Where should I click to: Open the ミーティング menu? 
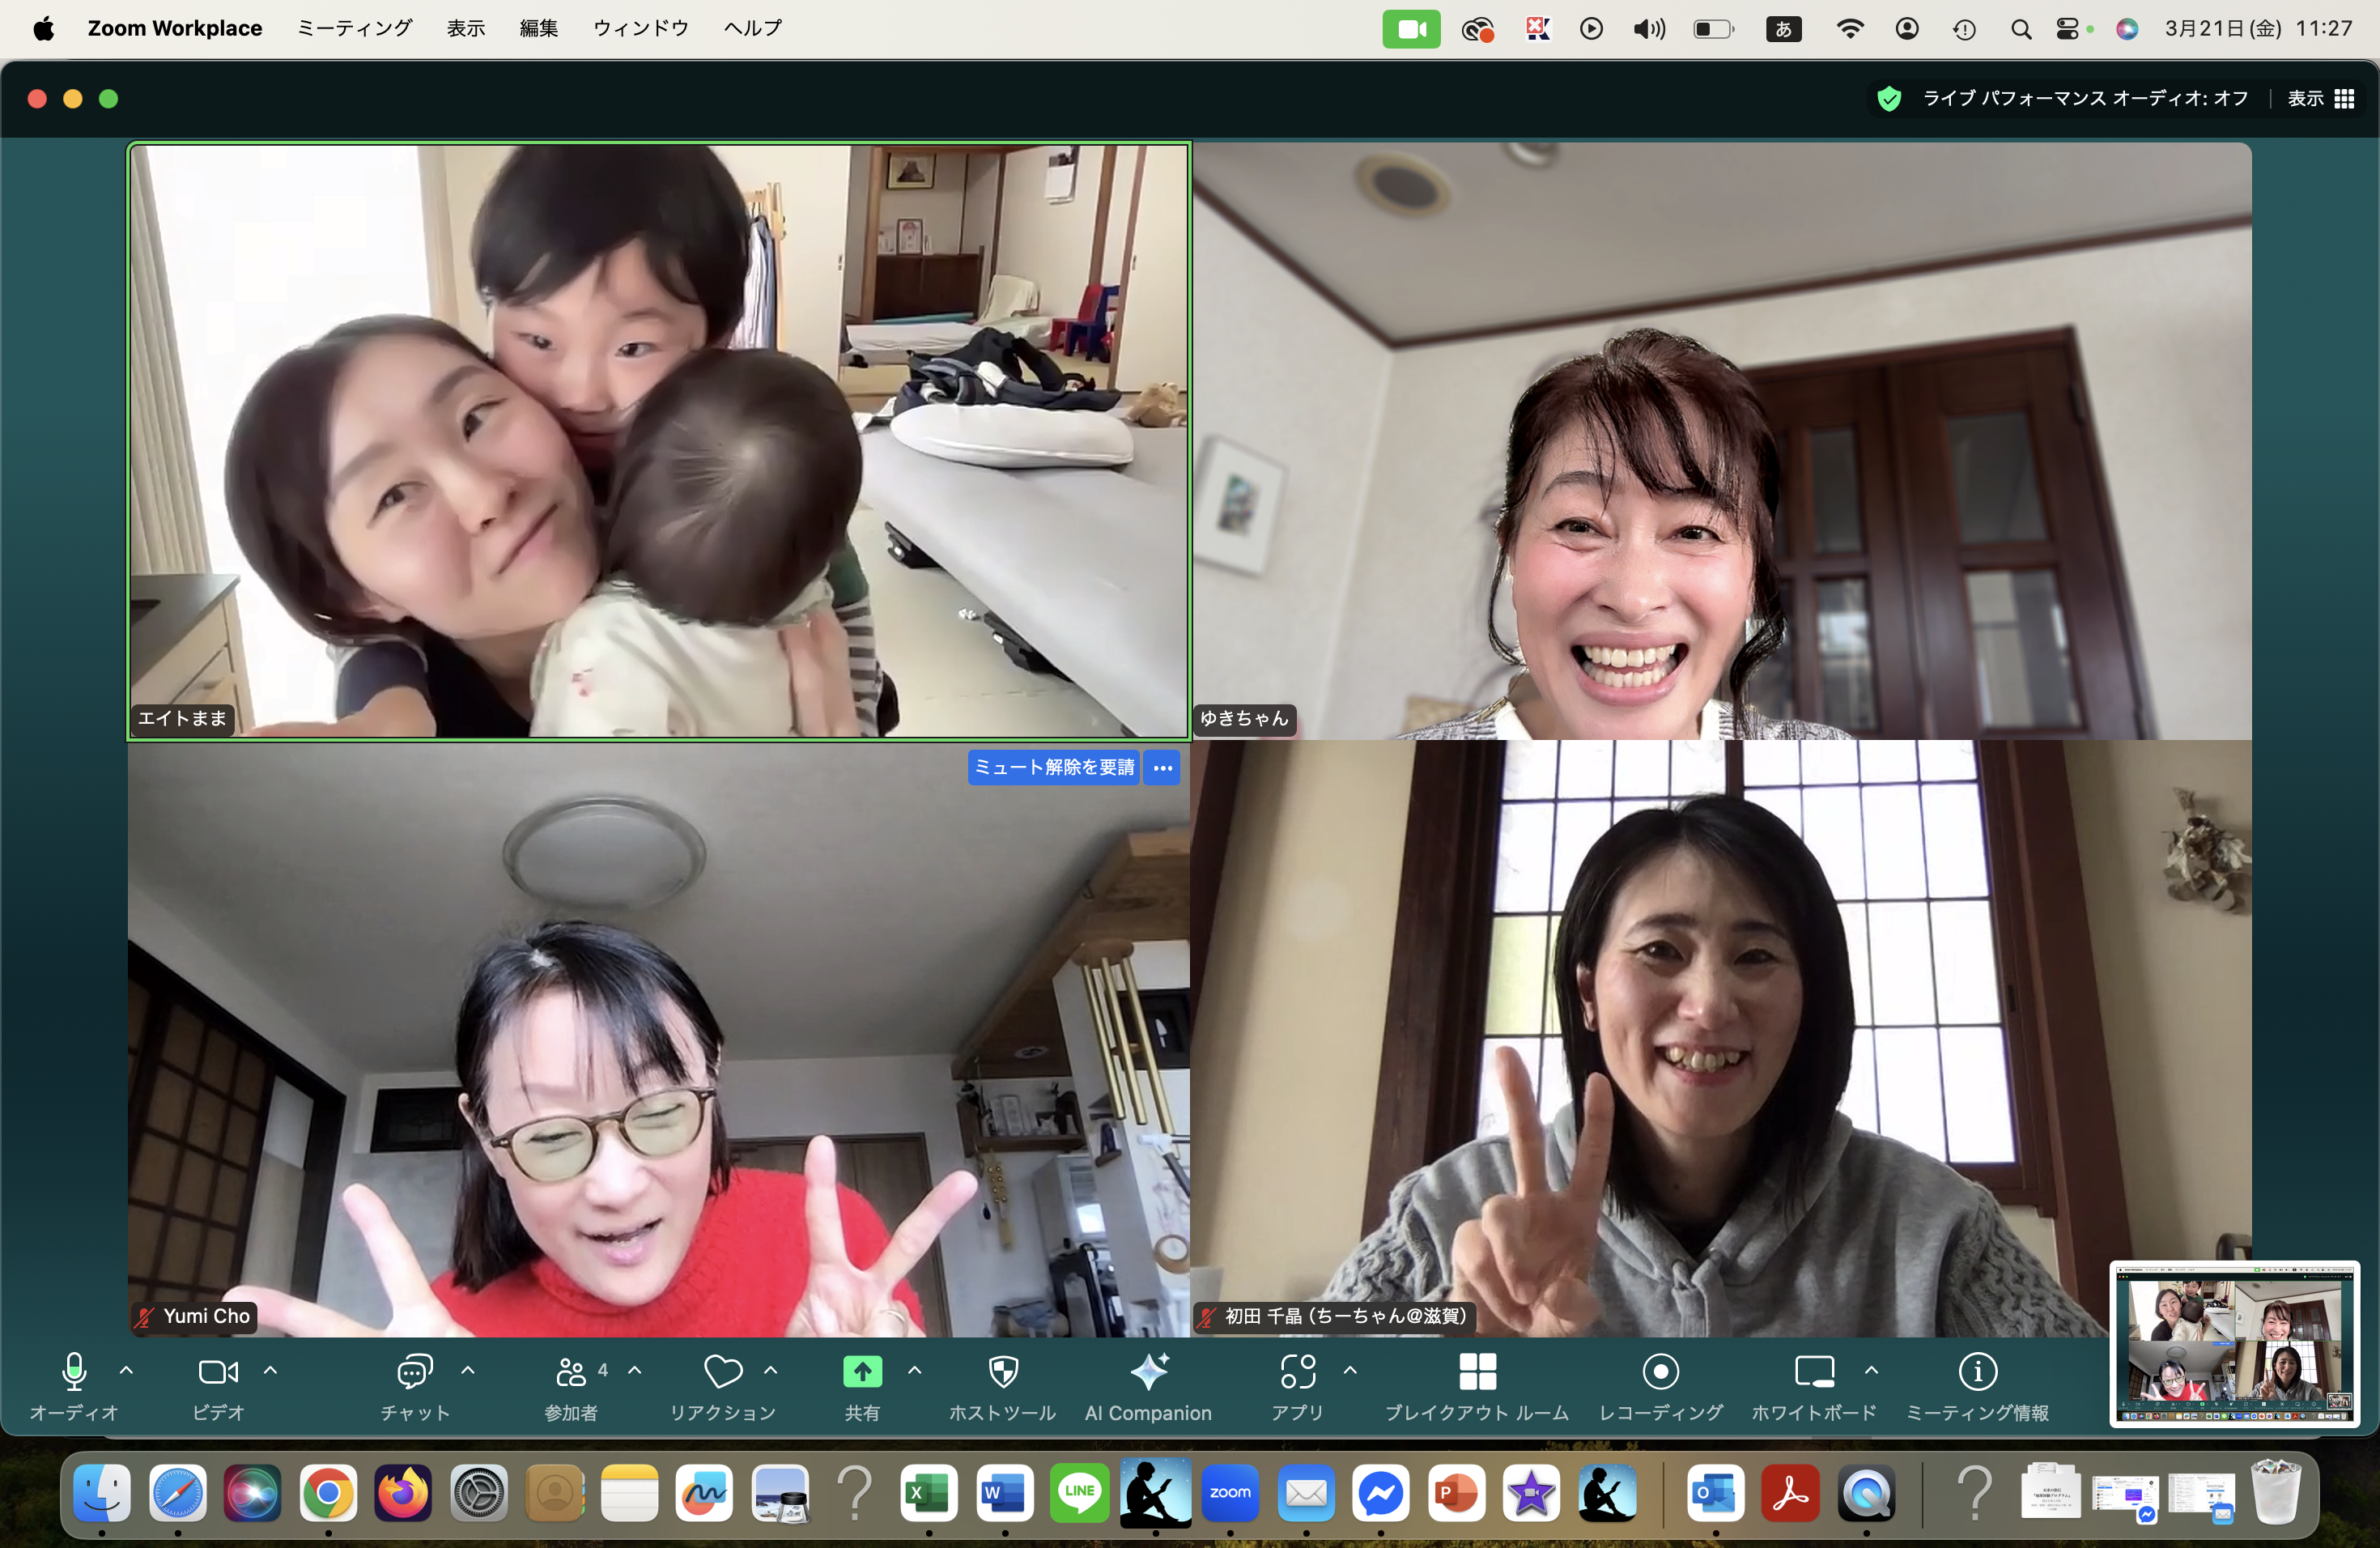point(354,28)
